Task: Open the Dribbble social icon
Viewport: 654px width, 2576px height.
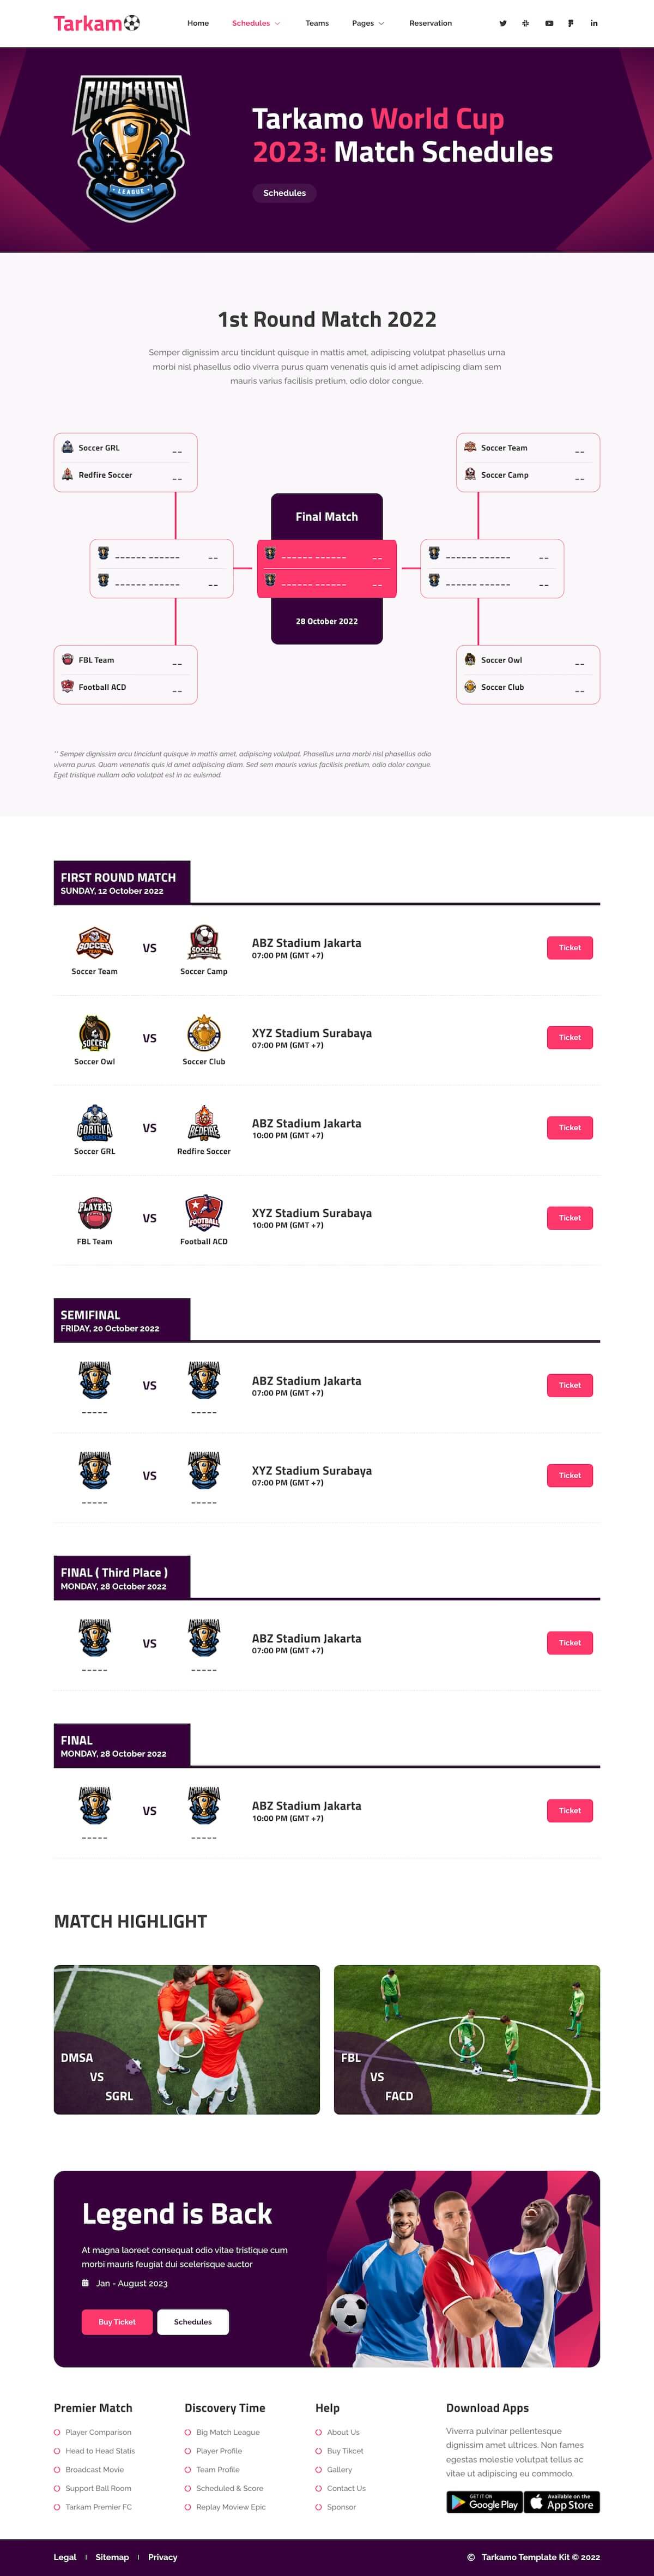Action: tap(526, 23)
